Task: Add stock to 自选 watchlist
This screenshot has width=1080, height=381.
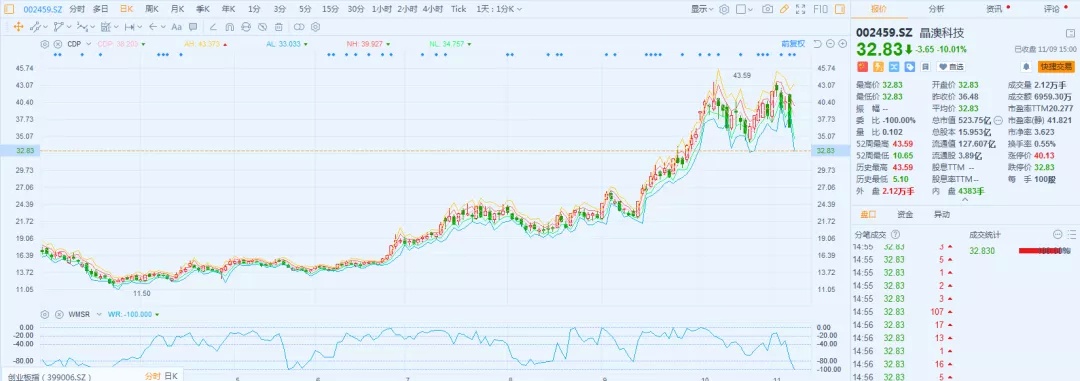Action: pos(951,67)
